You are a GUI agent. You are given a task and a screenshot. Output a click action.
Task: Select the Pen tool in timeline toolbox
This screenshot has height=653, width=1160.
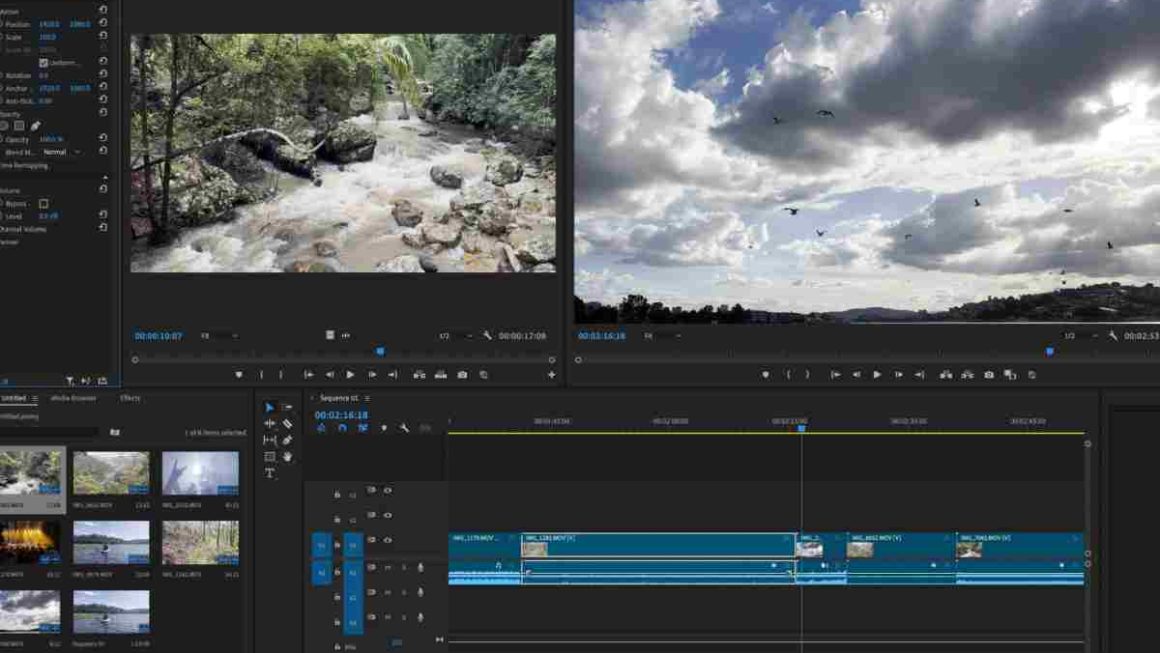pyautogui.click(x=287, y=440)
